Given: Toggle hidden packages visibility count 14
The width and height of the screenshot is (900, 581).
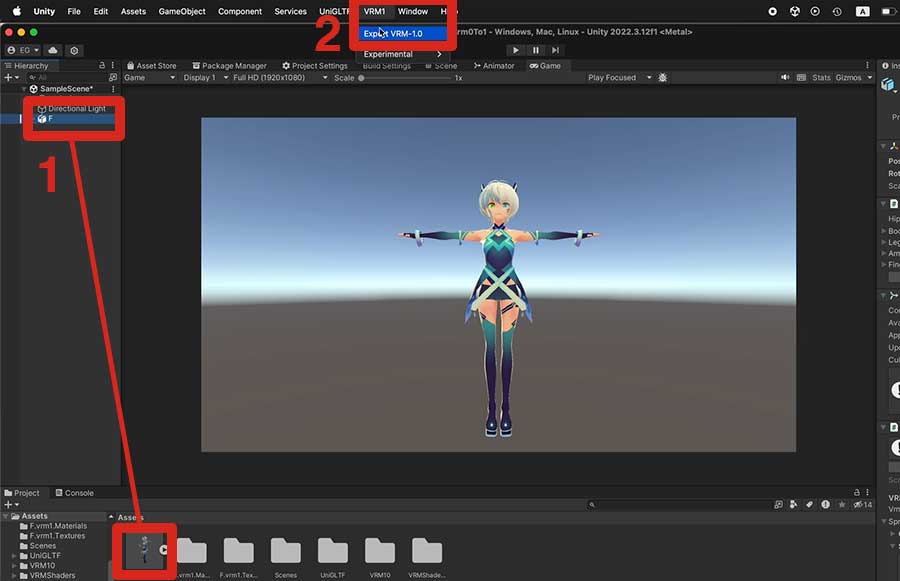Looking at the screenshot, I should click(x=862, y=505).
